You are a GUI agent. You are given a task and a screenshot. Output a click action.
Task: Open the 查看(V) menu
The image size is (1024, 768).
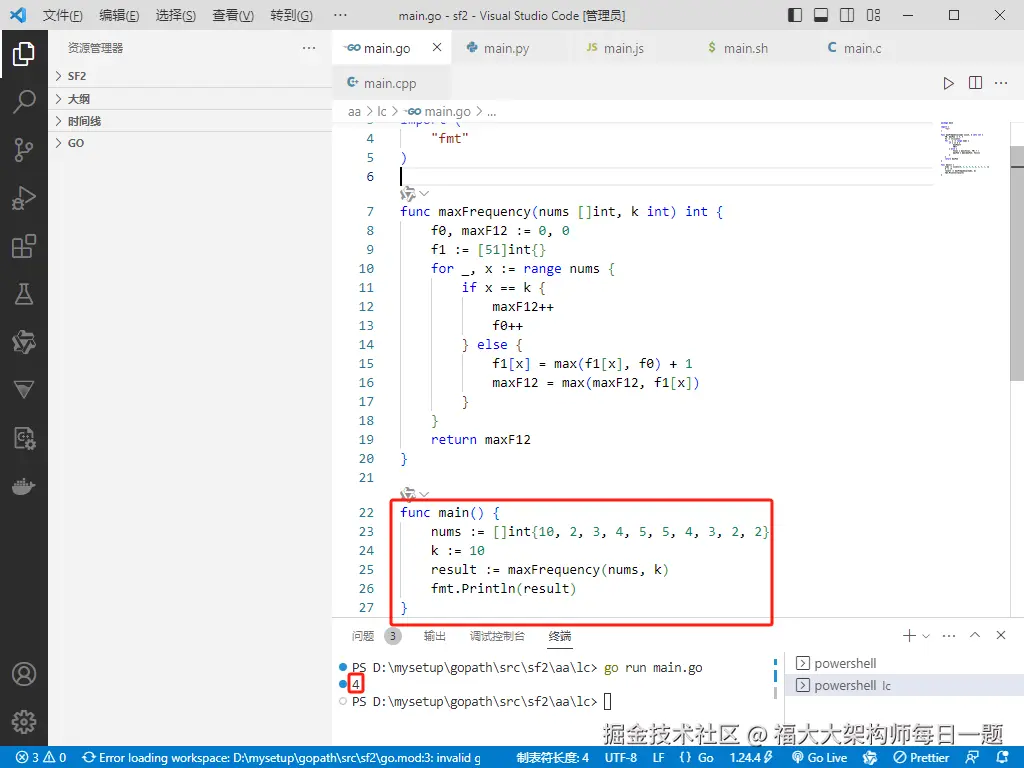click(233, 15)
